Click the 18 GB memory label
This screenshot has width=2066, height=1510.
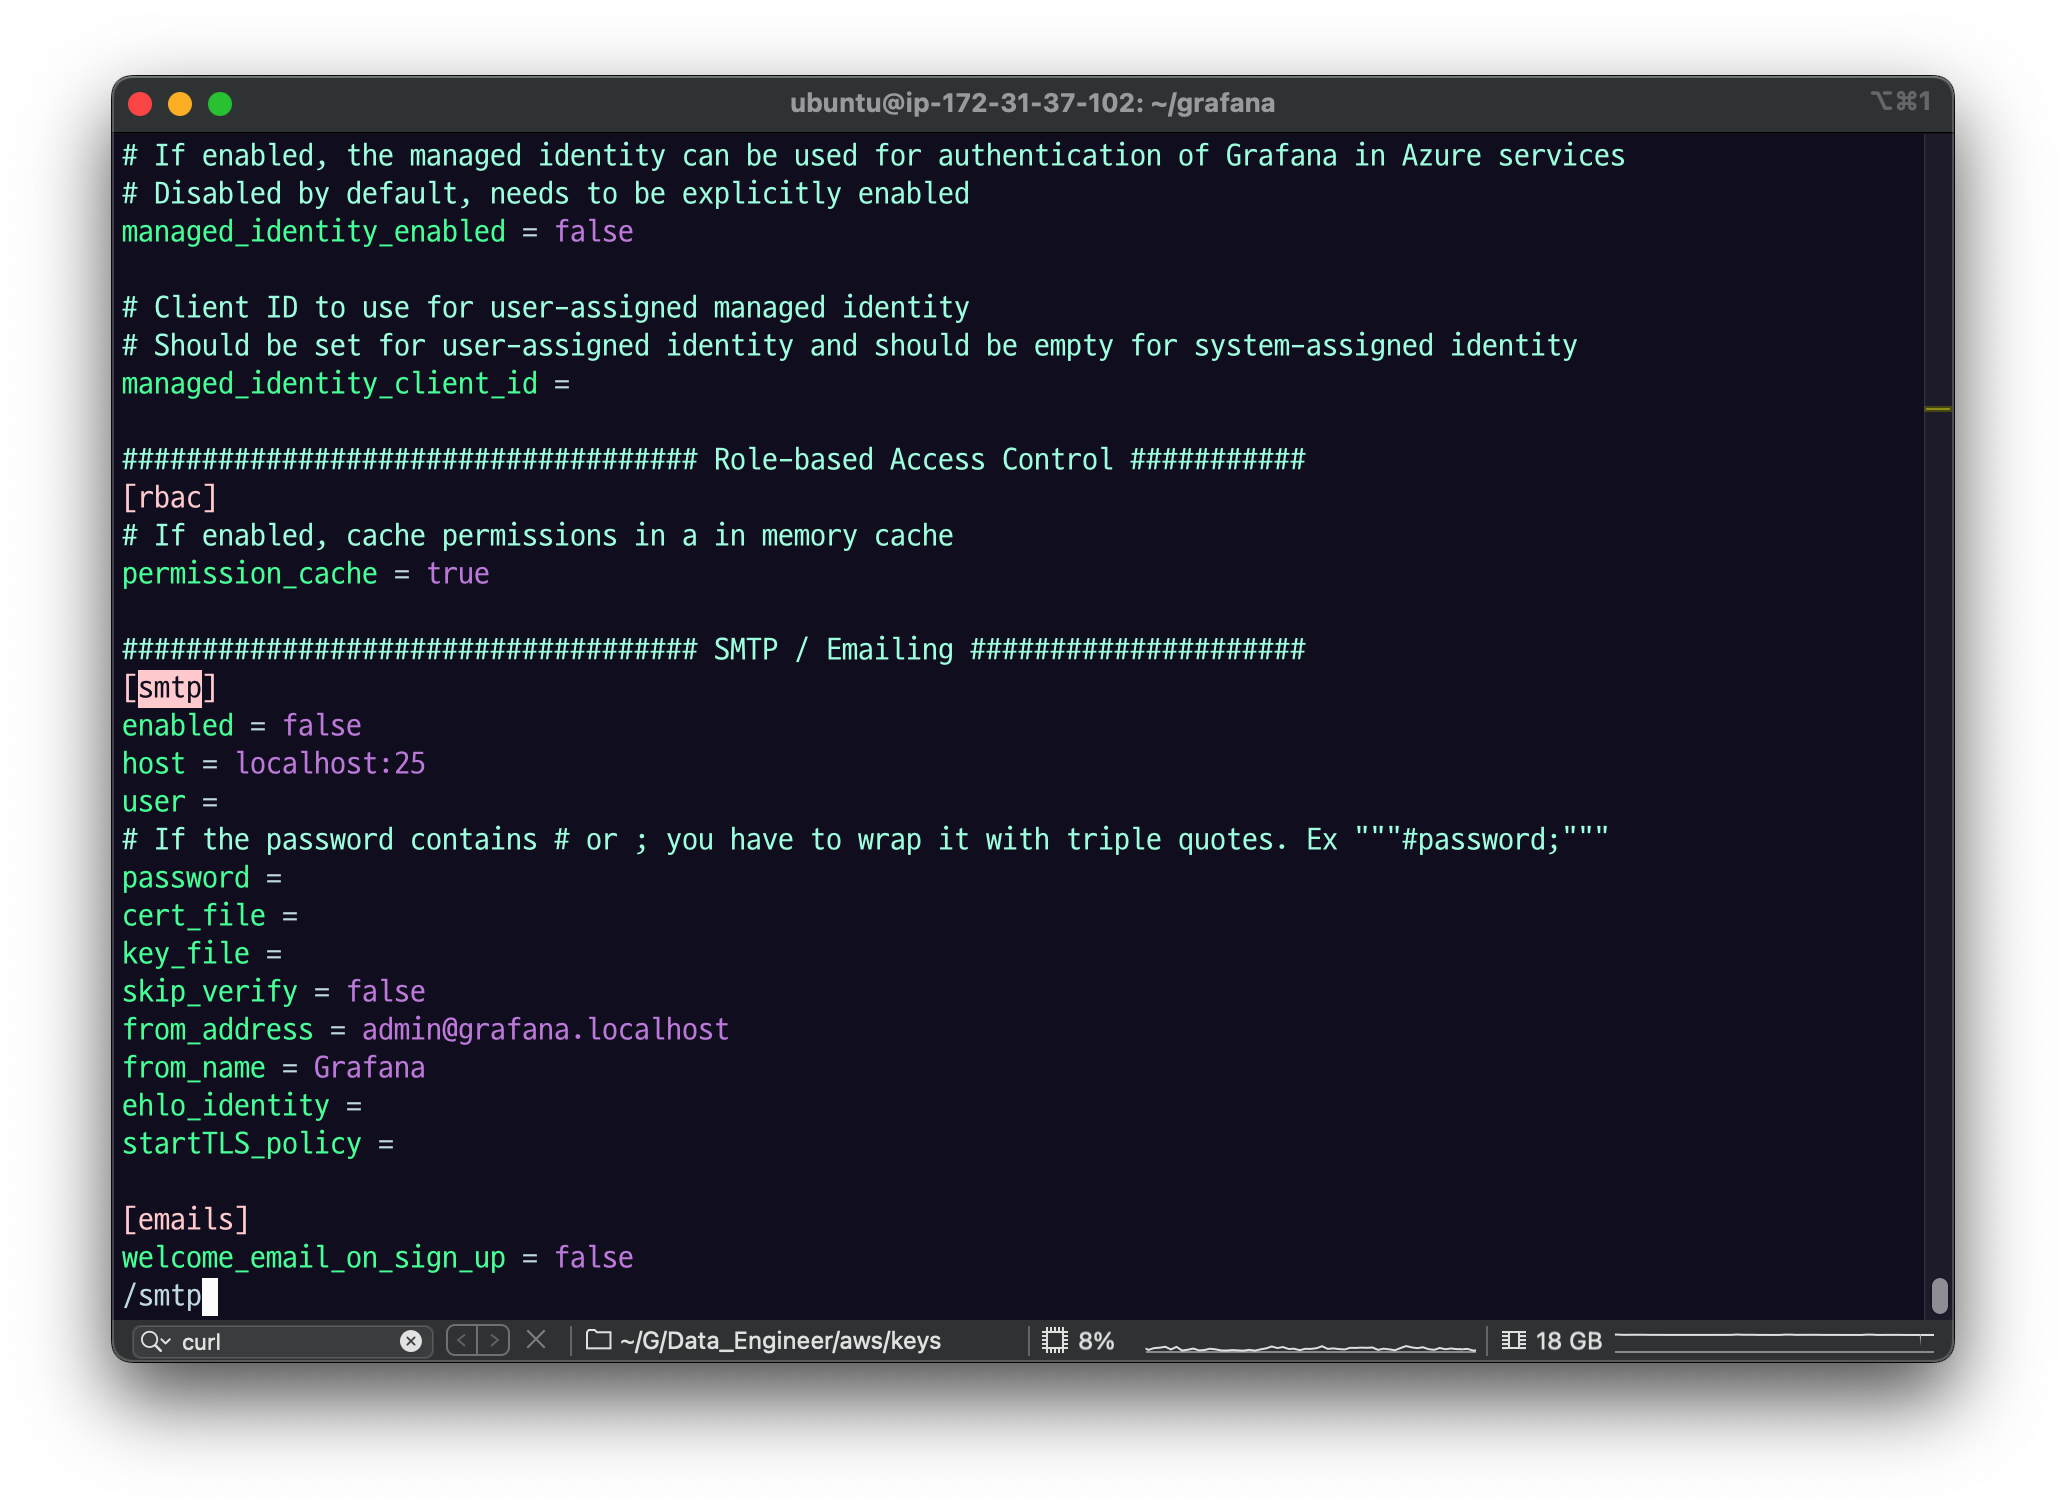(x=1568, y=1341)
